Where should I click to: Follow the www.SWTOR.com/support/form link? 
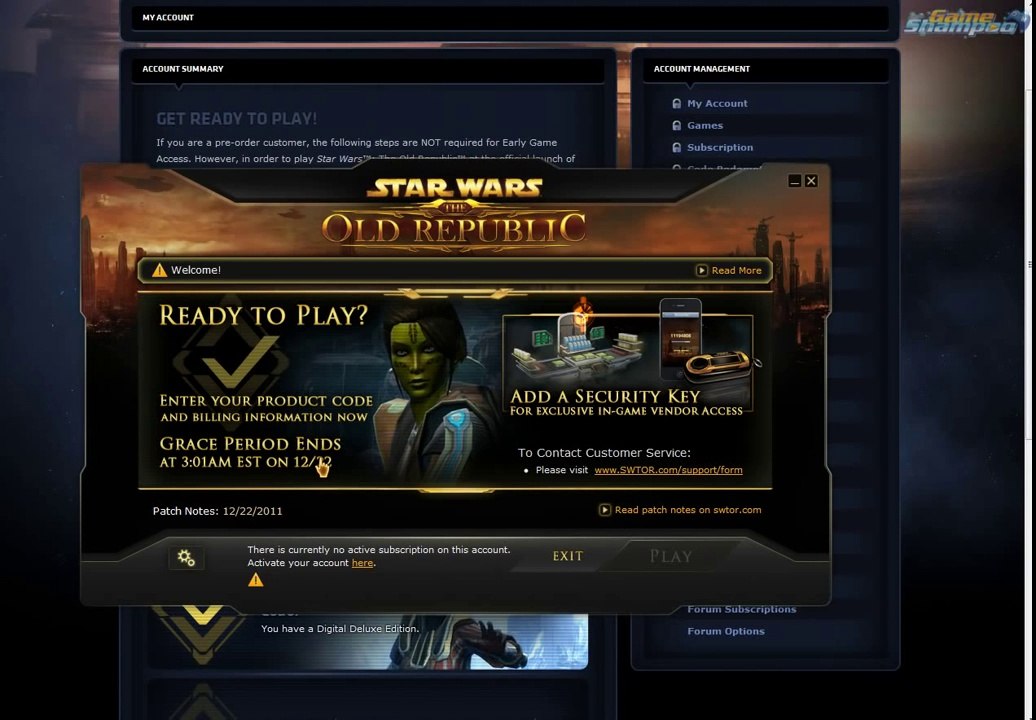tap(668, 470)
